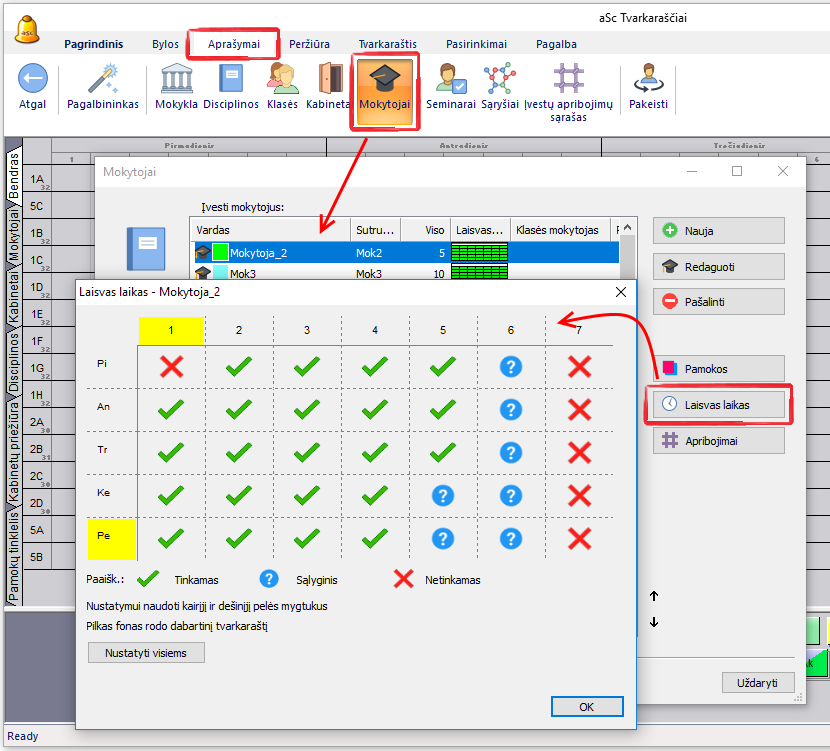Open the Kabinetai door icon
This screenshot has width=830, height=751.
click(329, 80)
